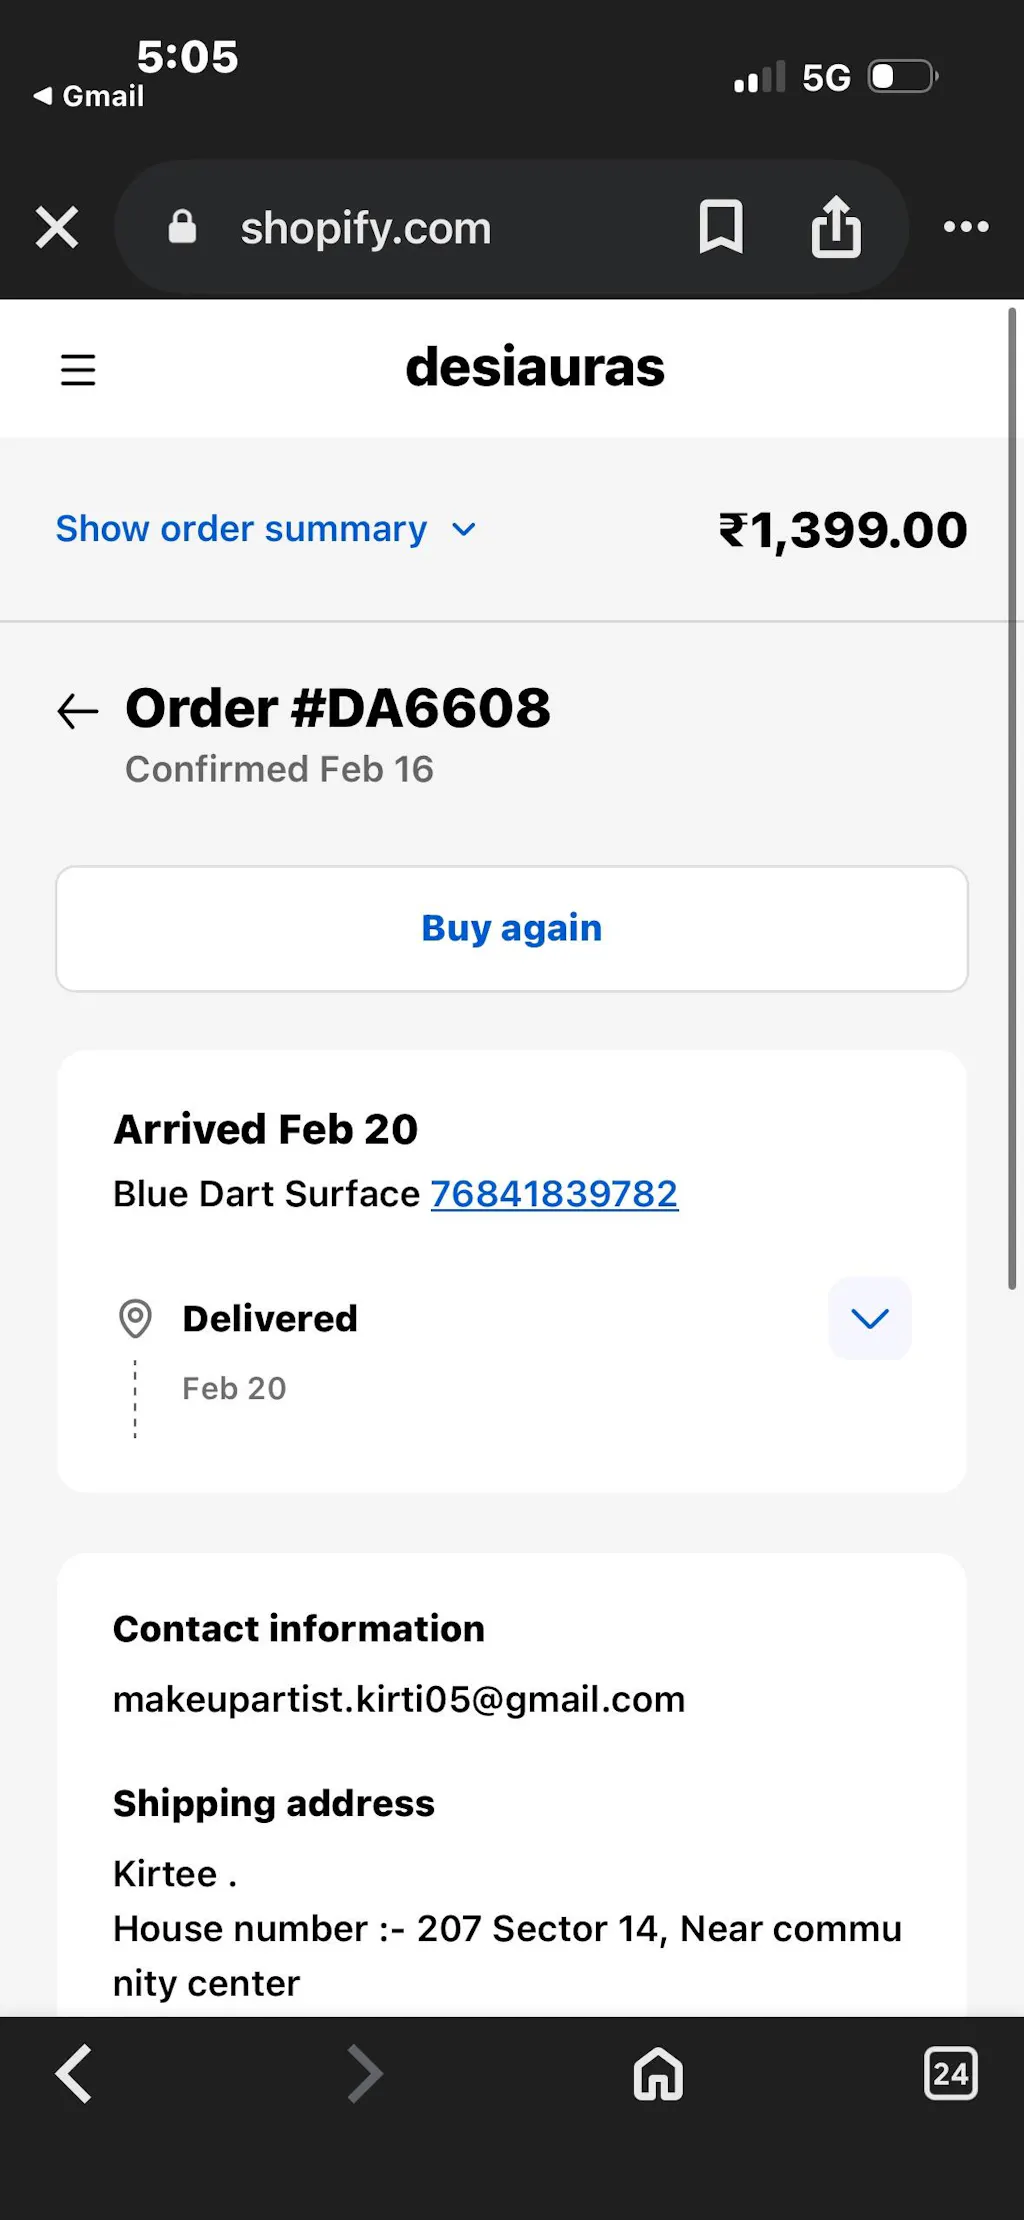Image resolution: width=1024 pixels, height=2220 pixels.
Task: Open the hamburger menu beside desiauras
Action: click(78, 369)
